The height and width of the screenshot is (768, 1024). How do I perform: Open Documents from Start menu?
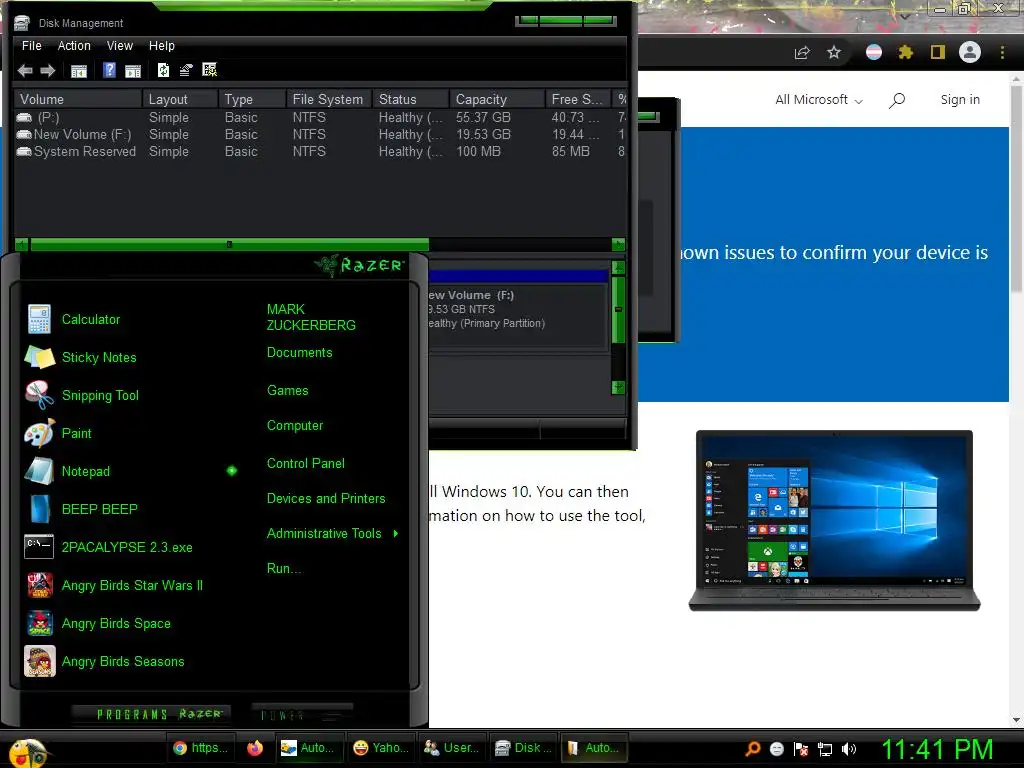pyautogui.click(x=299, y=353)
